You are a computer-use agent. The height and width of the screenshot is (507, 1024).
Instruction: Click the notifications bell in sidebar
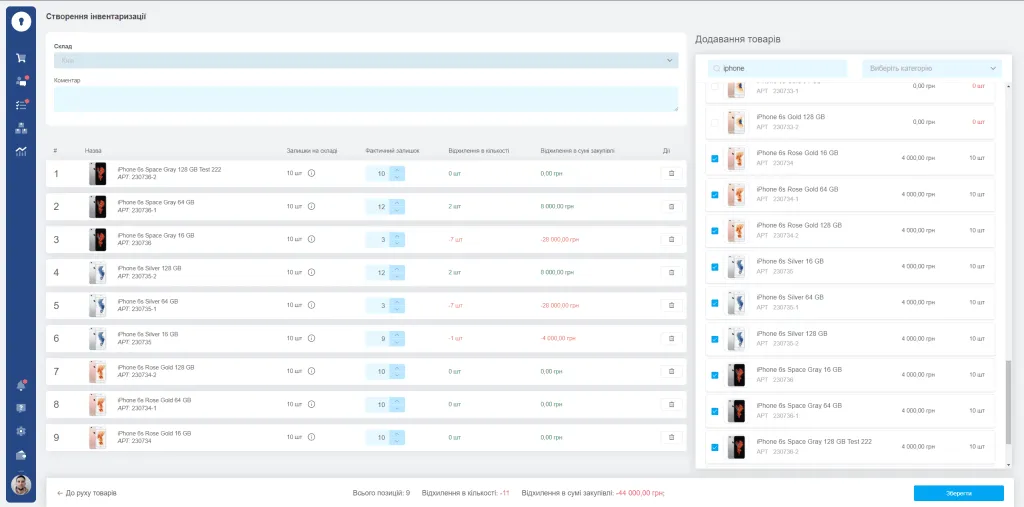click(21, 385)
